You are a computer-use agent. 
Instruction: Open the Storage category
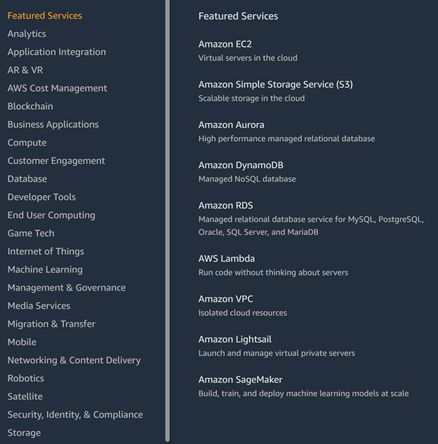pyautogui.click(x=24, y=433)
